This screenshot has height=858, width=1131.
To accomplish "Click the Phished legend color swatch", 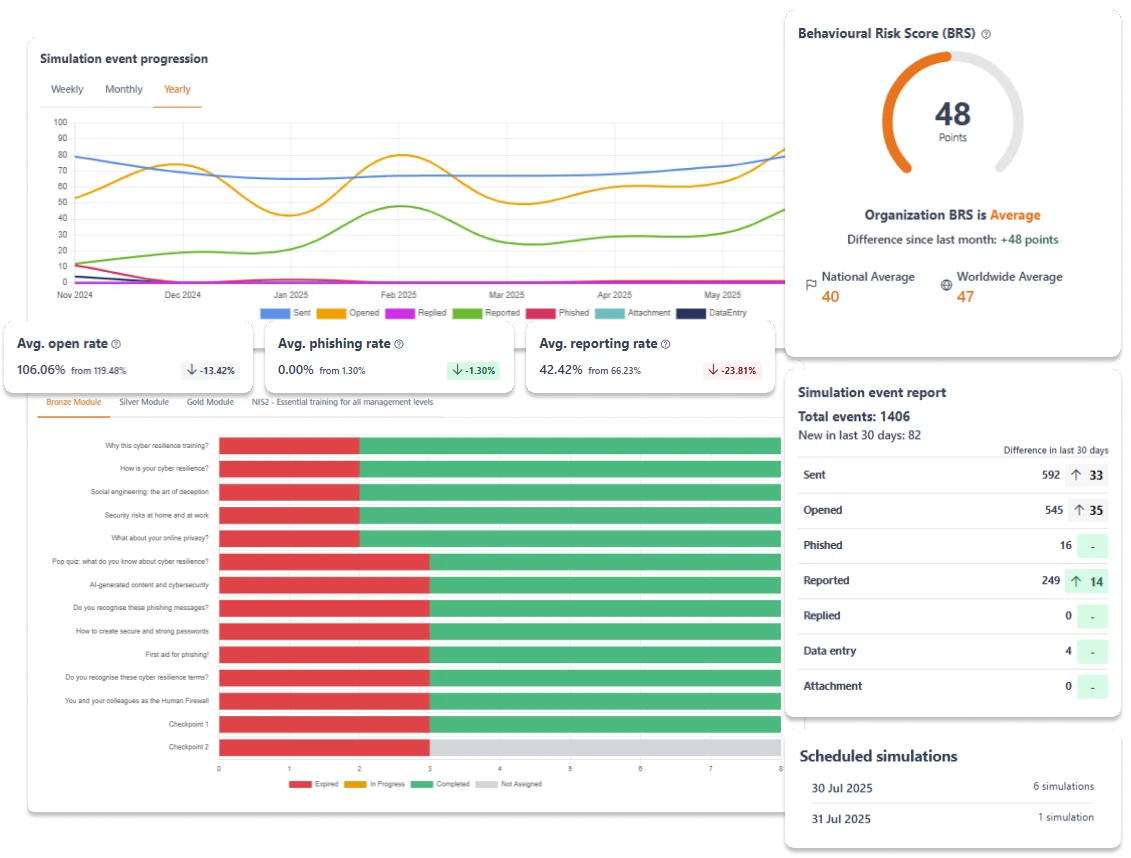I will (540, 313).
